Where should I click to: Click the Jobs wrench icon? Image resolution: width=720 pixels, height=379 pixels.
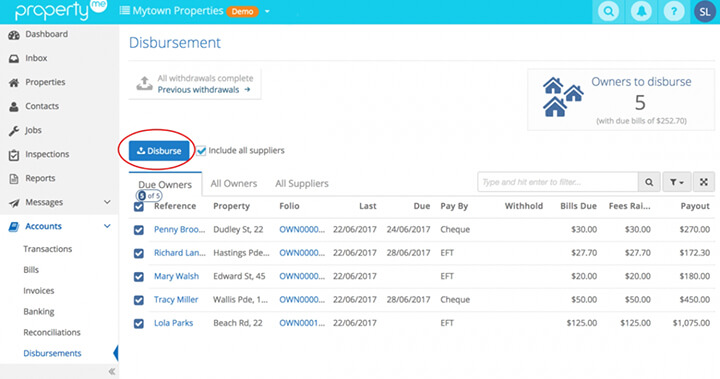click(x=14, y=130)
